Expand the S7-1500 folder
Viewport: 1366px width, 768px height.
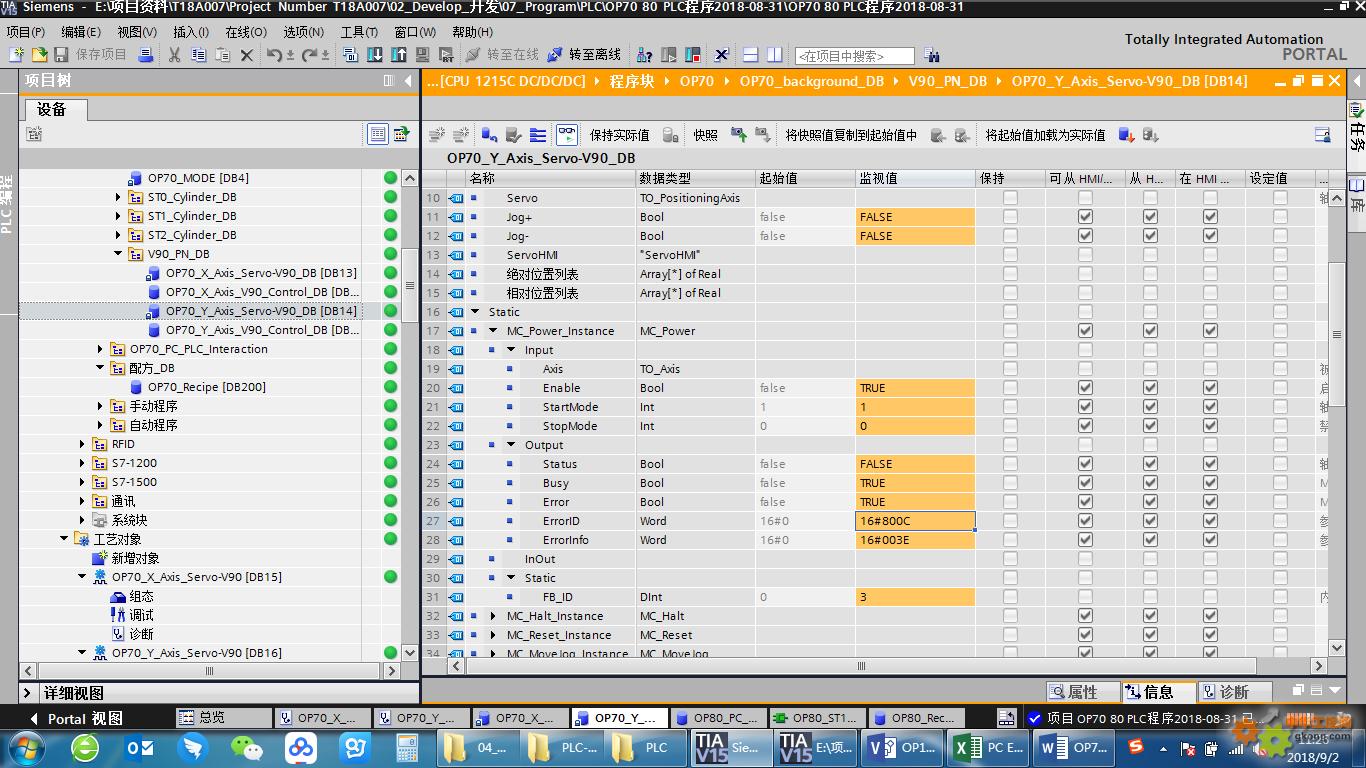[82, 482]
